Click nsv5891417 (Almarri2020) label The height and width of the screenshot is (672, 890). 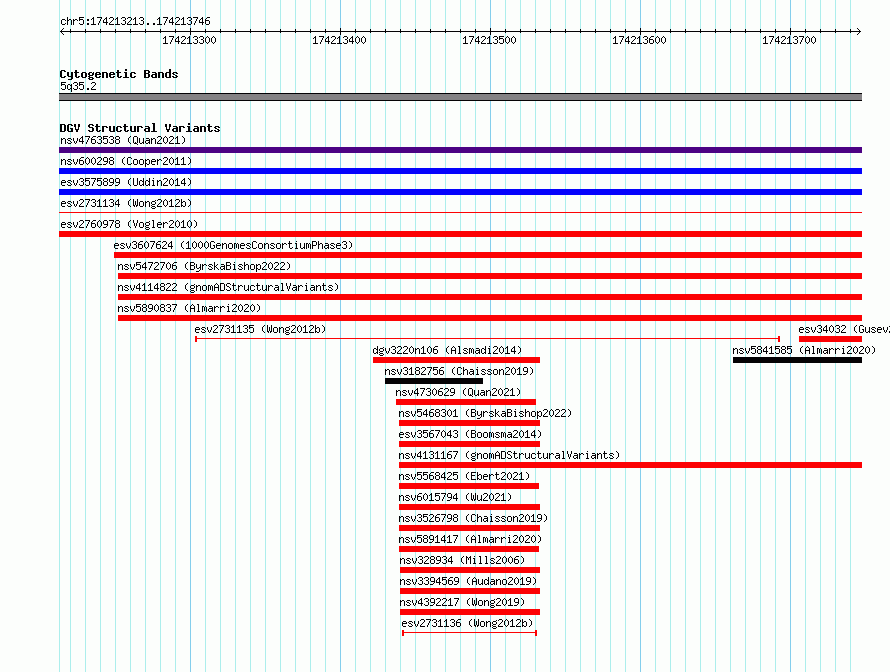(x=470, y=539)
